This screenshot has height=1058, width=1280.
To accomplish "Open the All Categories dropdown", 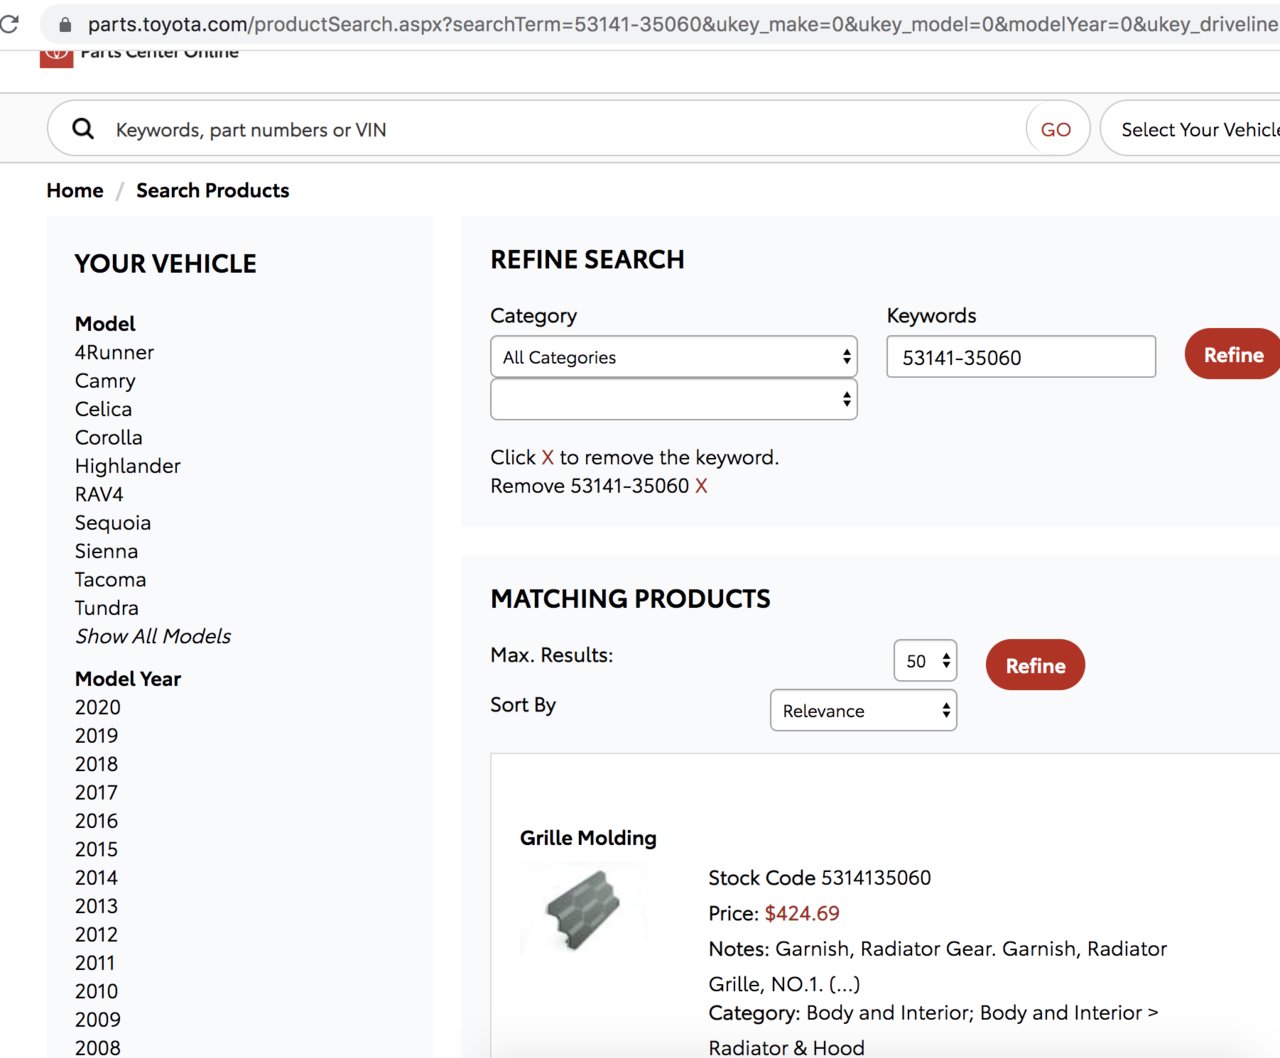I will pyautogui.click(x=674, y=357).
